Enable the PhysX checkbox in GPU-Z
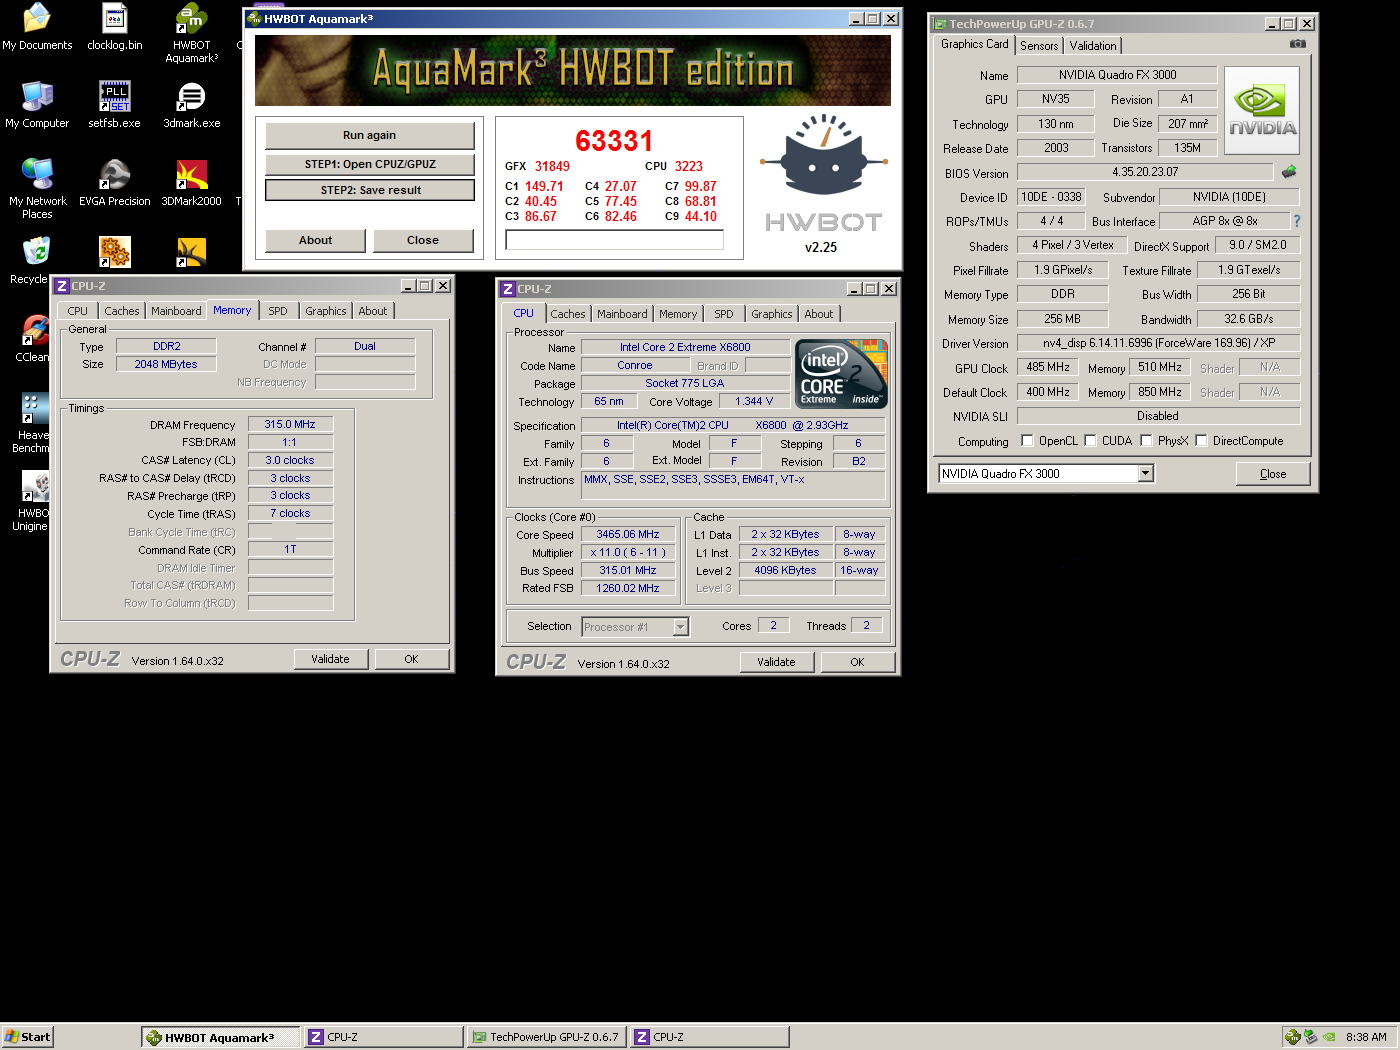Viewport: 1400px width, 1050px height. 1146,440
